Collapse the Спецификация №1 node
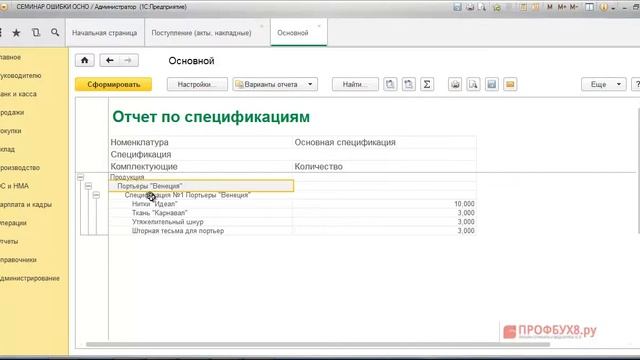 pyautogui.click(x=96, y=195)
